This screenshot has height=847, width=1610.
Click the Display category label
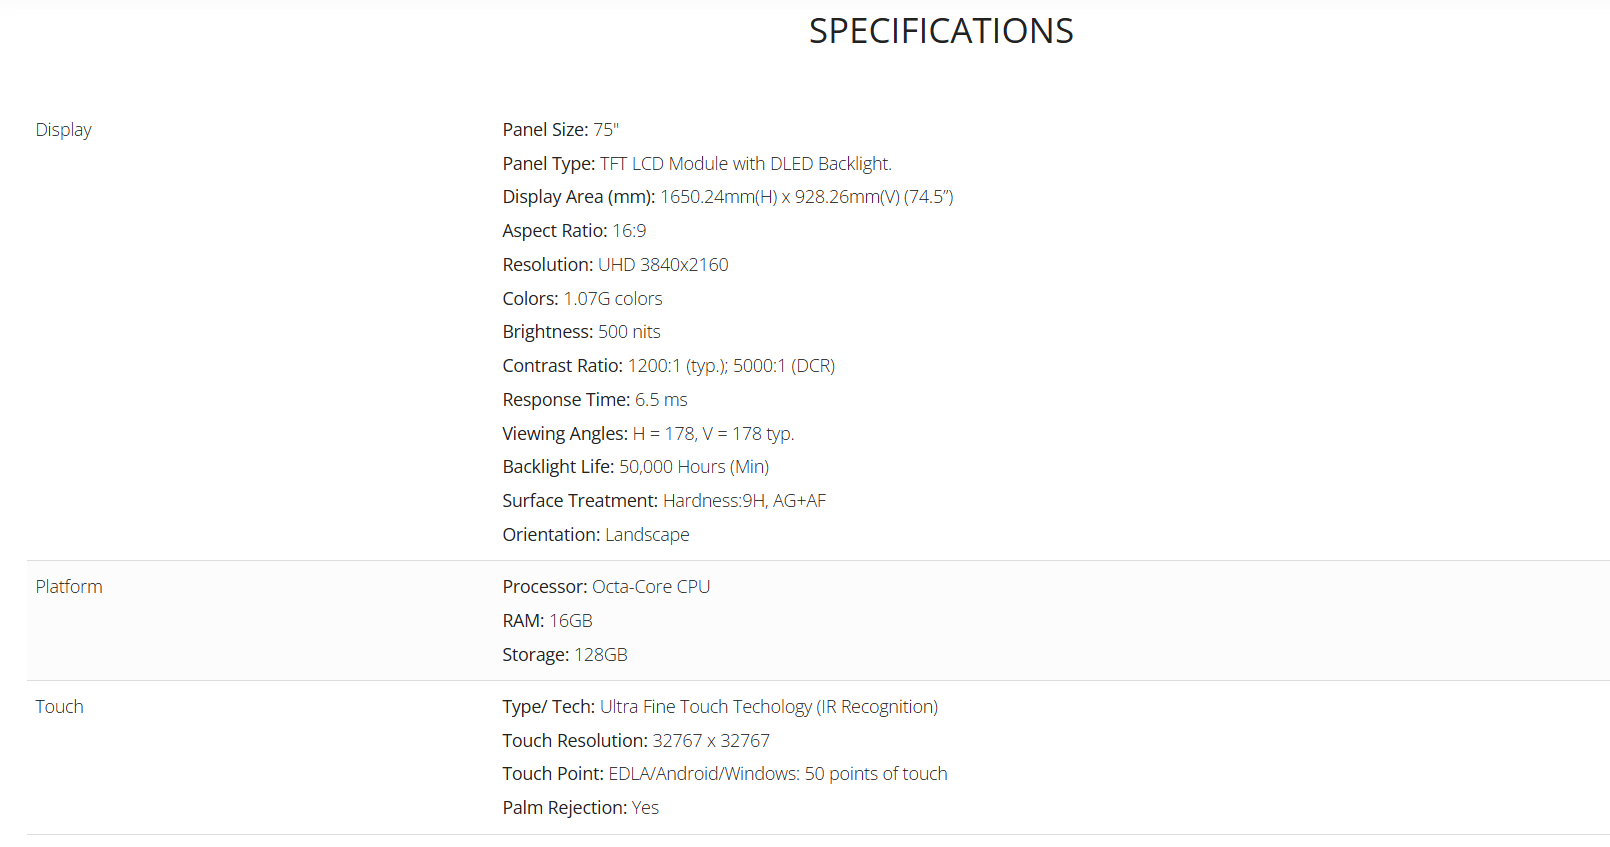[x=63, y=130]
